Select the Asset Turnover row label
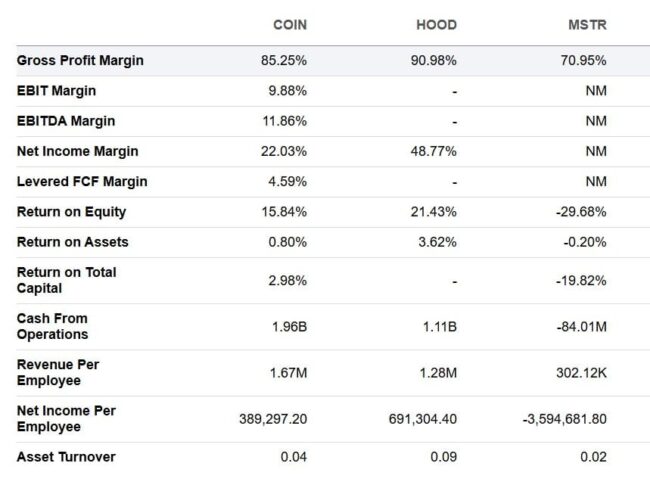This screenshot has height=488, width=650. [66, 457]
